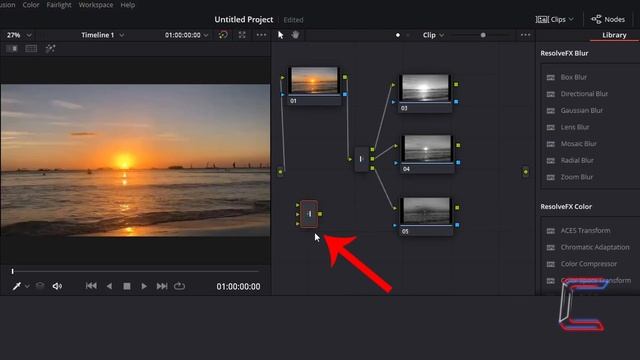This screenshot has width=640, height=360.
Task: Switch to the Library tab
Action: [x=614, y=35]
